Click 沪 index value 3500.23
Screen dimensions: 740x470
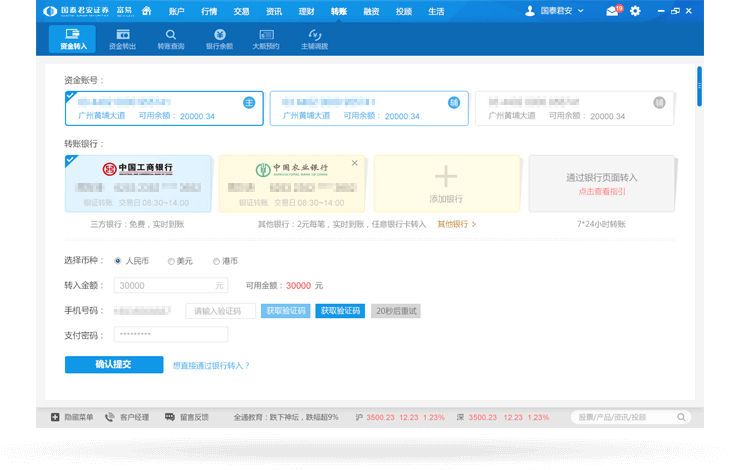point(380,417)
